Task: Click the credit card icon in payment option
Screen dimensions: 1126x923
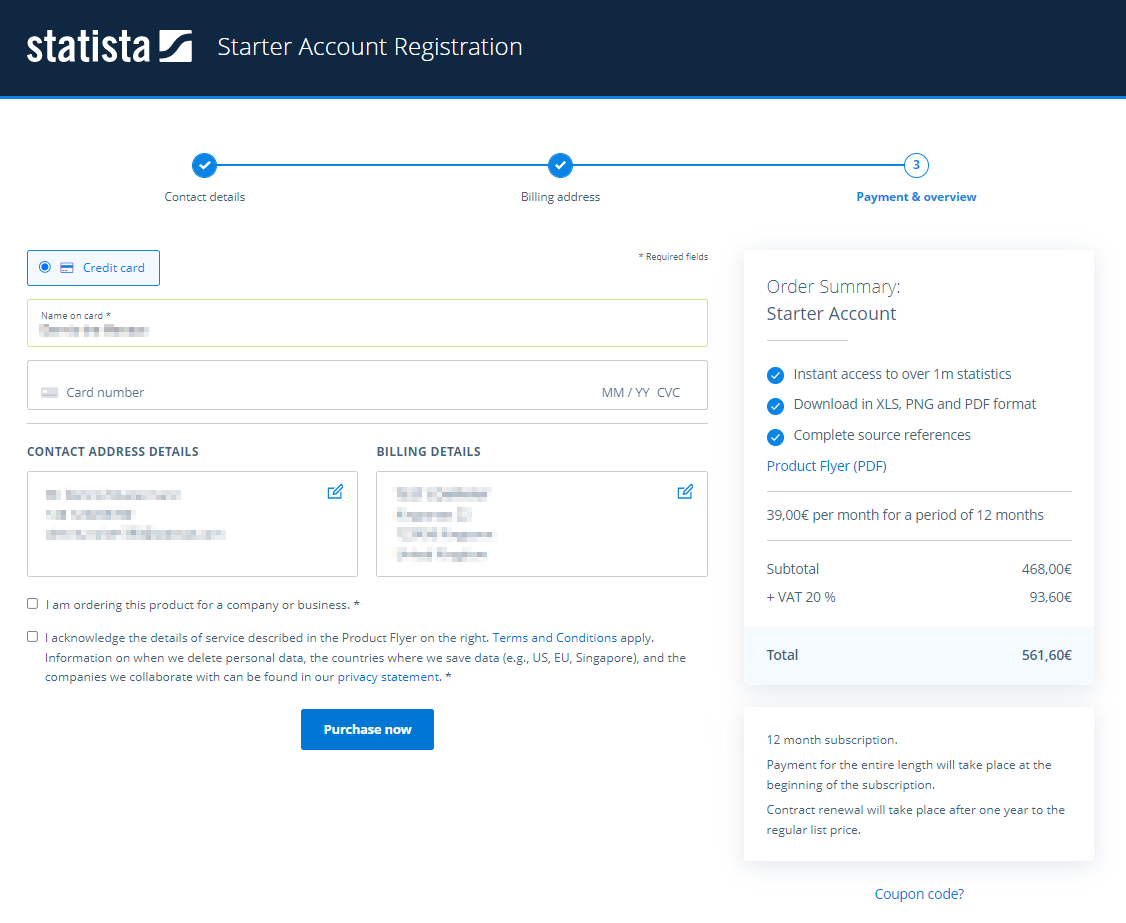Action: click(67, 268)
